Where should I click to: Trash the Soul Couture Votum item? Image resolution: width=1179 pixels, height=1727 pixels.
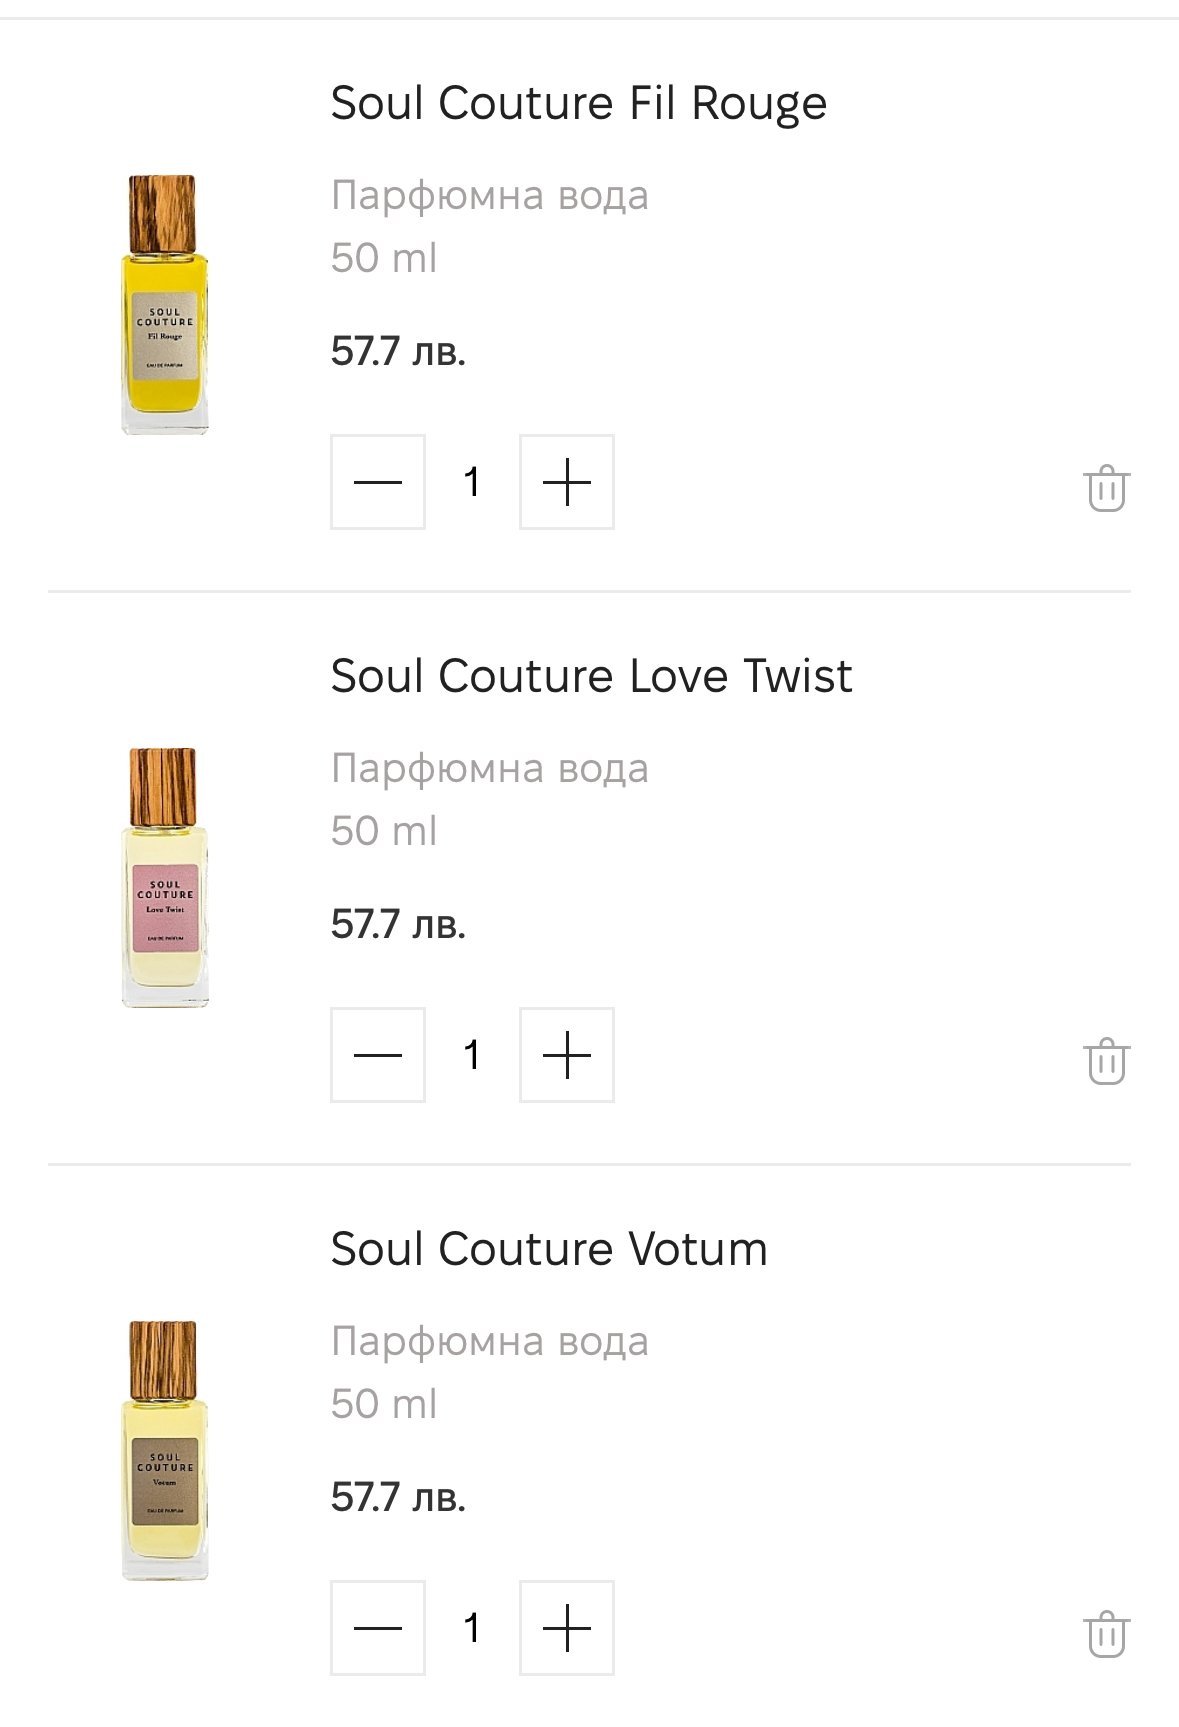tap(1106, 1633)
